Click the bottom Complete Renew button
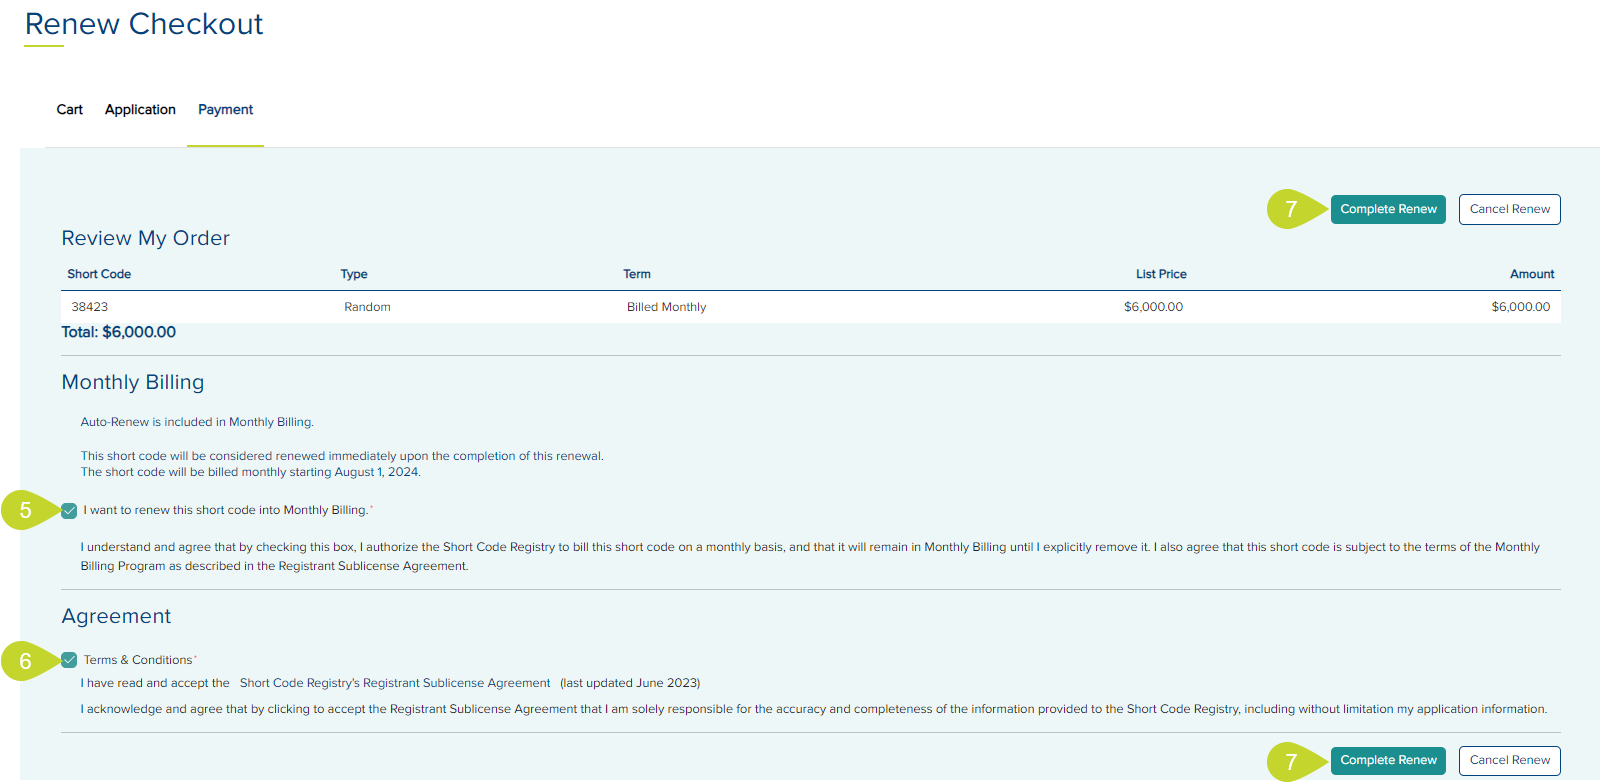This screenshot has height=783, width=1600. [x=1387, y=760]
